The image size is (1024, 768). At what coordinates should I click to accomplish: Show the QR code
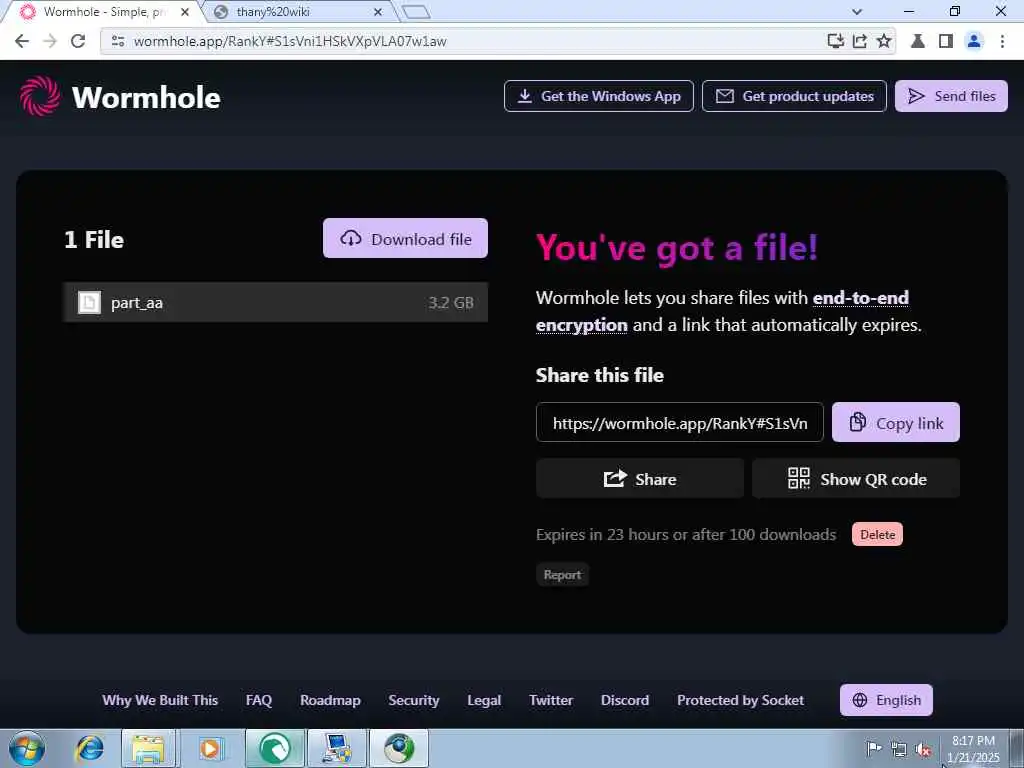[856, 479]
